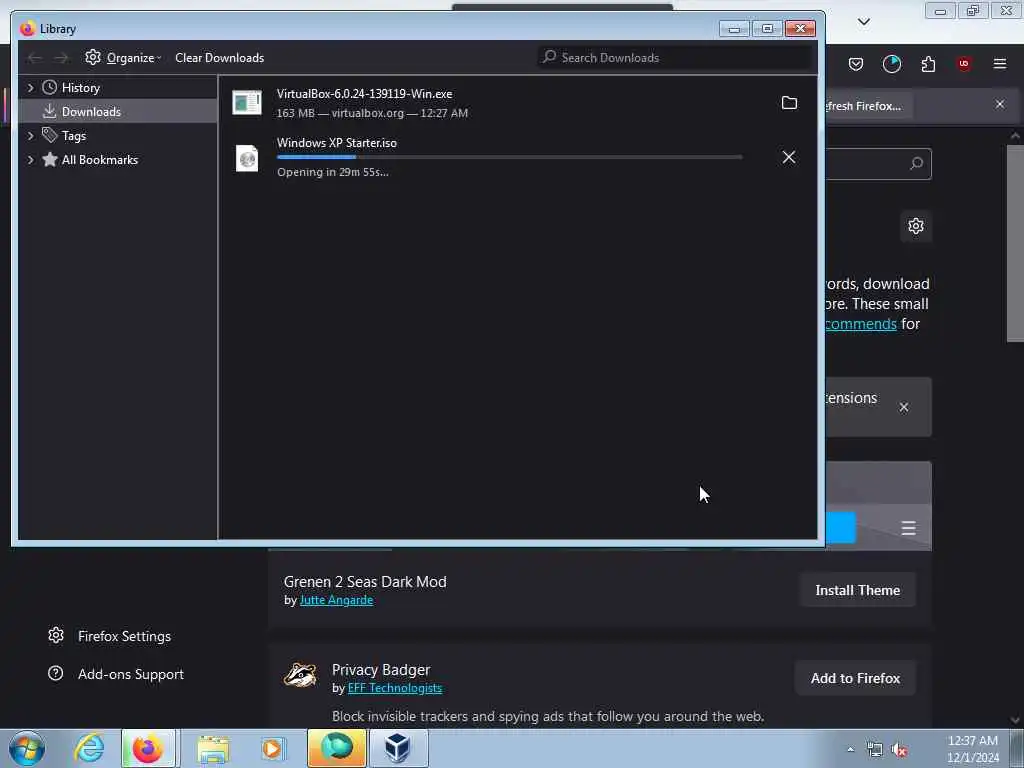Click muted volume tray icon
1024x768 pixels.
[x=899, y=750]
